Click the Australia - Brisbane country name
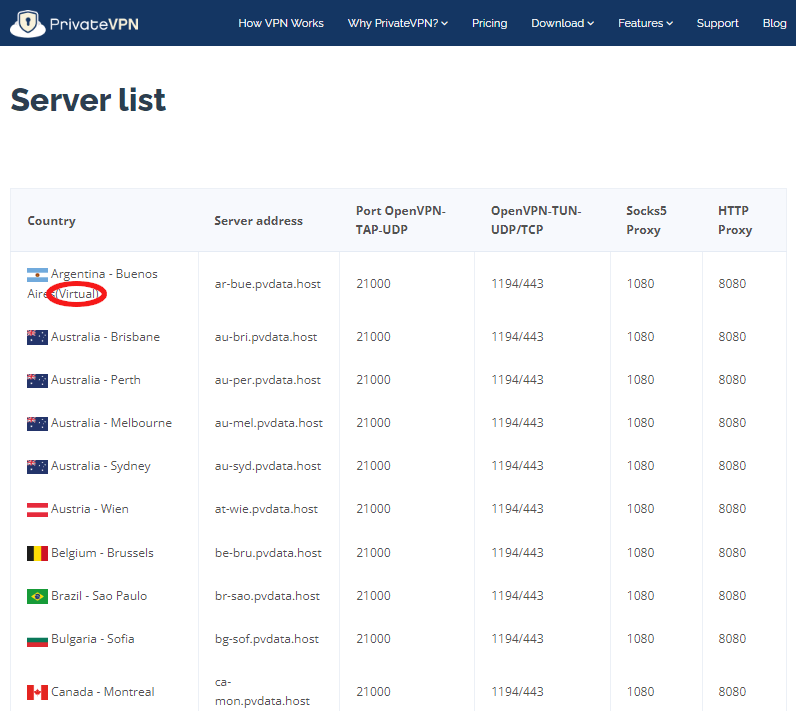Image resolution: width=796 pixels, height=711 pixels. click(105, 337)
